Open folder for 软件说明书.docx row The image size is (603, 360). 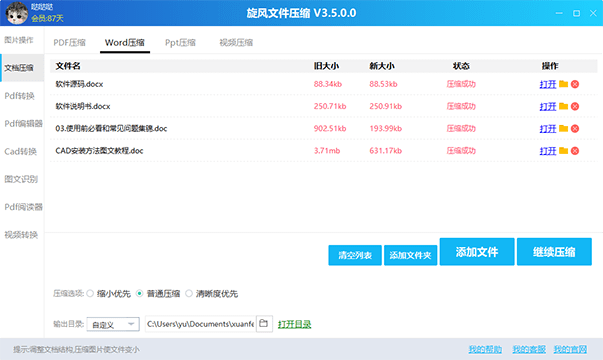pos(563,106)
